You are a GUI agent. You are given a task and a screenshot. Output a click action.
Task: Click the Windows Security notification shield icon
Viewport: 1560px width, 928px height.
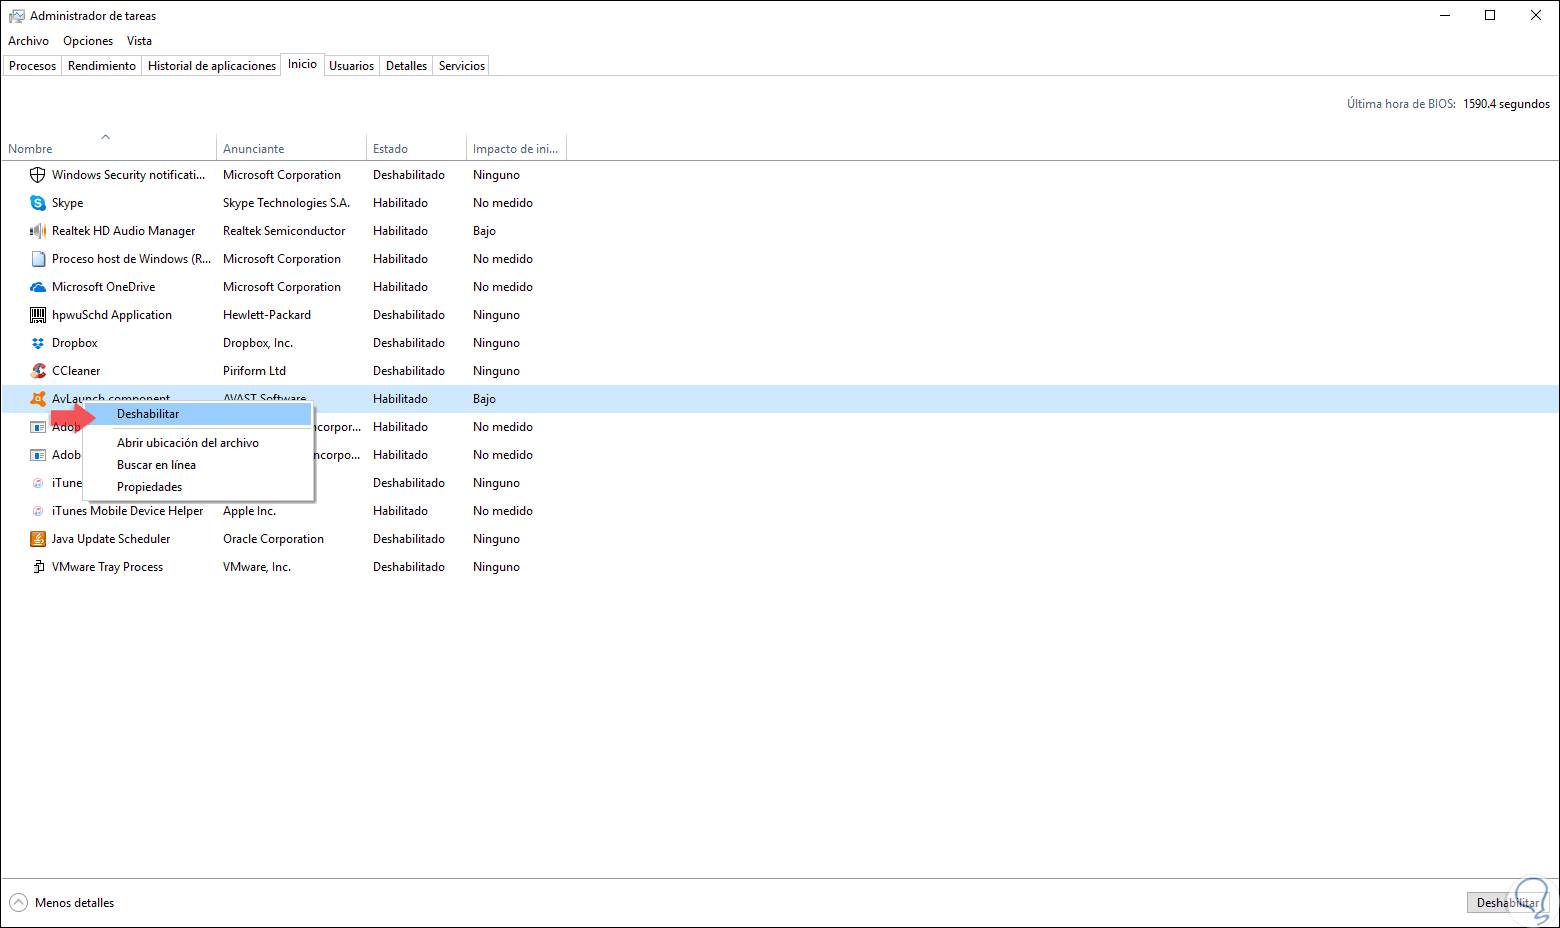coord(38,175)
